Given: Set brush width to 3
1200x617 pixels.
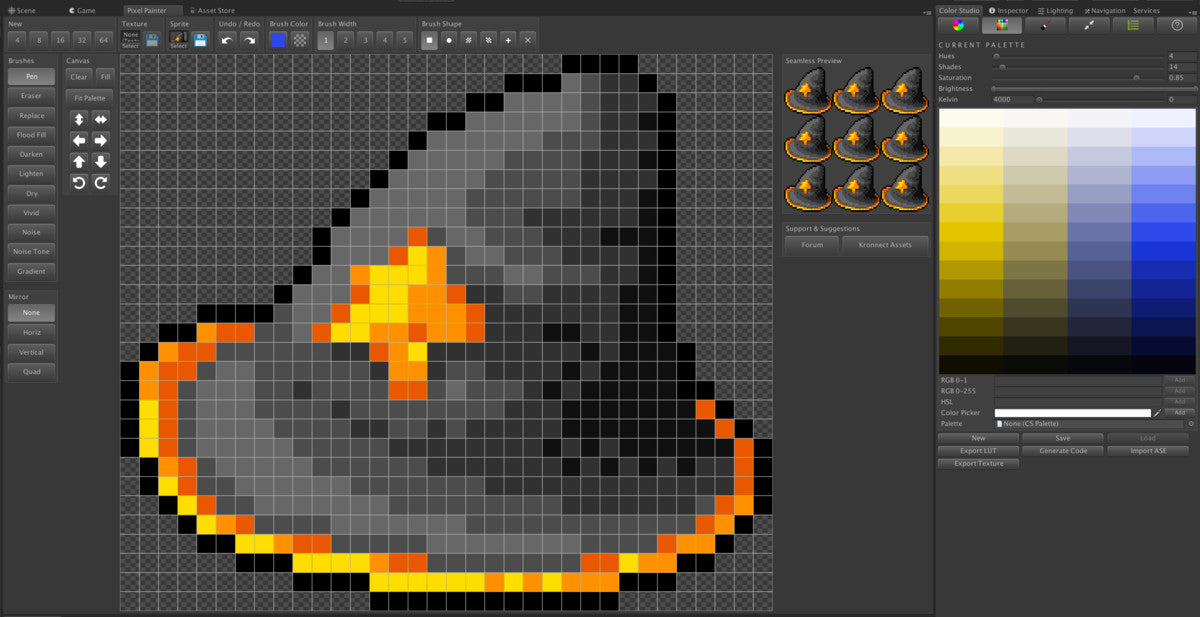Looking at the screenshot, I should pyautogui.click(x=365, y=40).
